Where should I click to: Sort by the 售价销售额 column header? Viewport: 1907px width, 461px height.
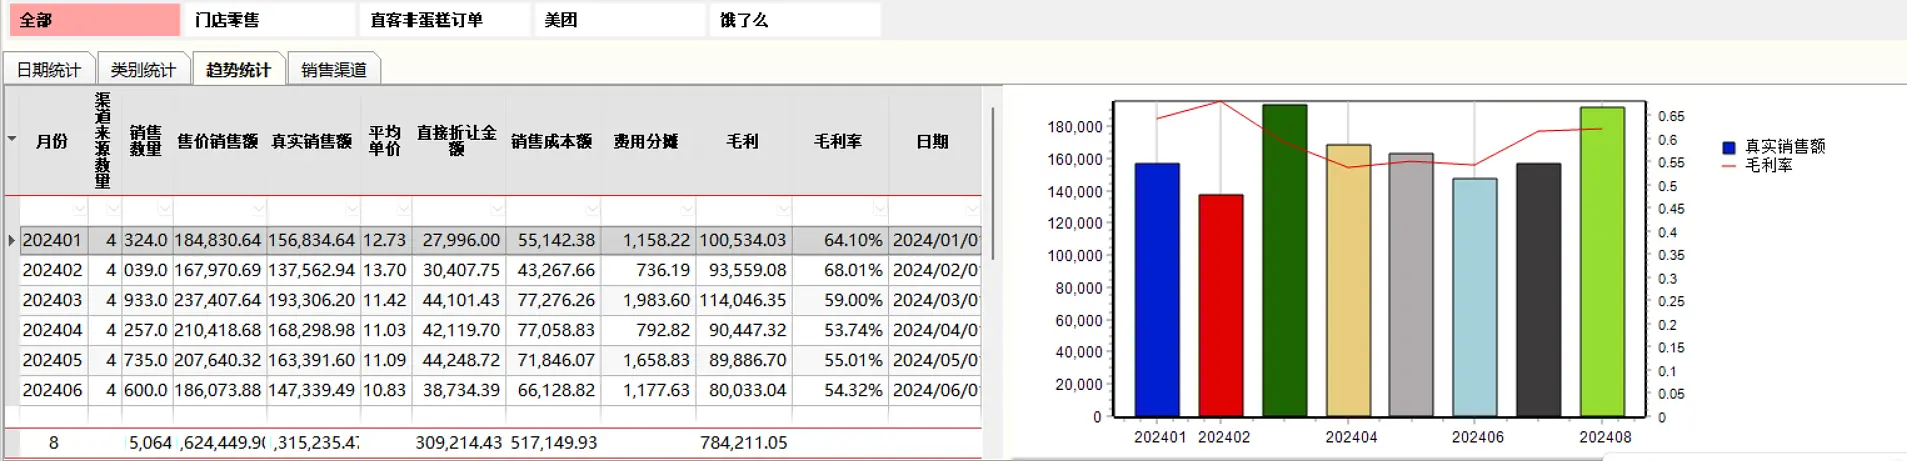coord(218,141)
